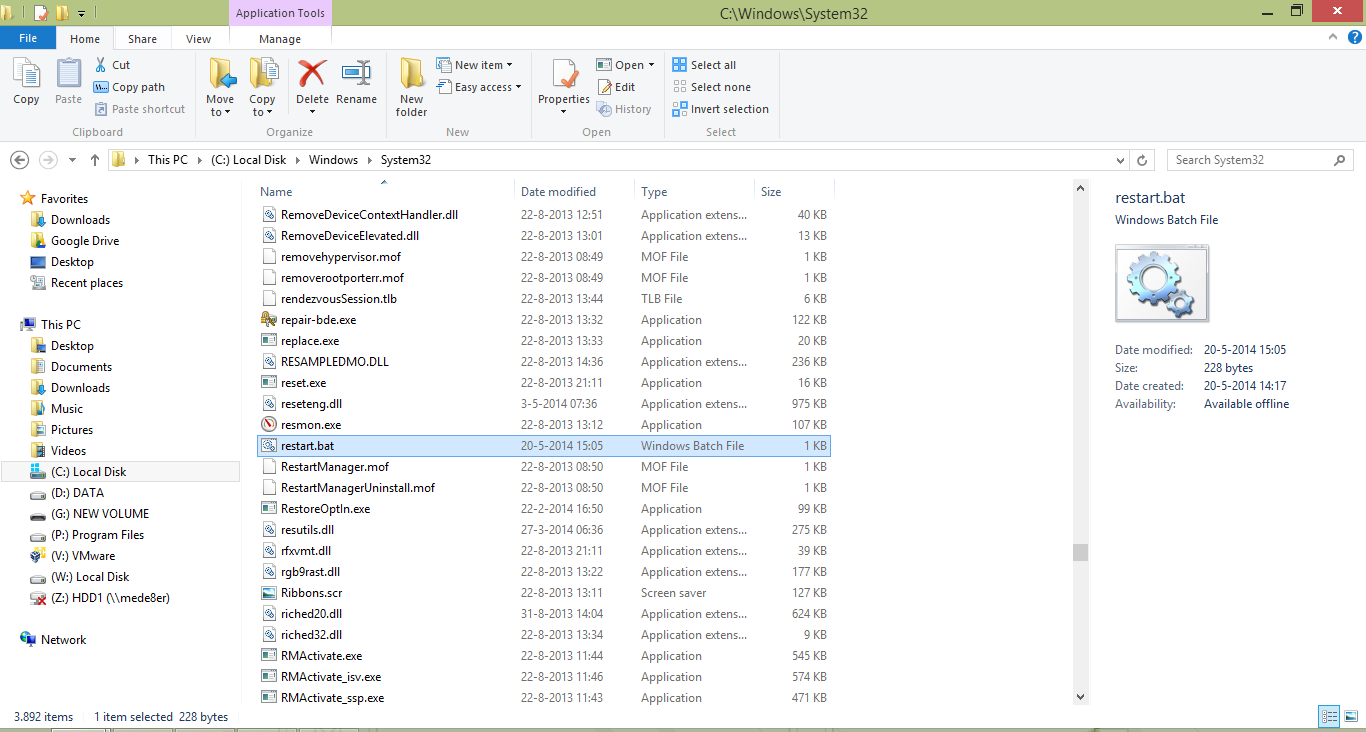The image size is (1366, 732).
Task: Cut the selected file with scissors icon
Action: click(101, 65)
